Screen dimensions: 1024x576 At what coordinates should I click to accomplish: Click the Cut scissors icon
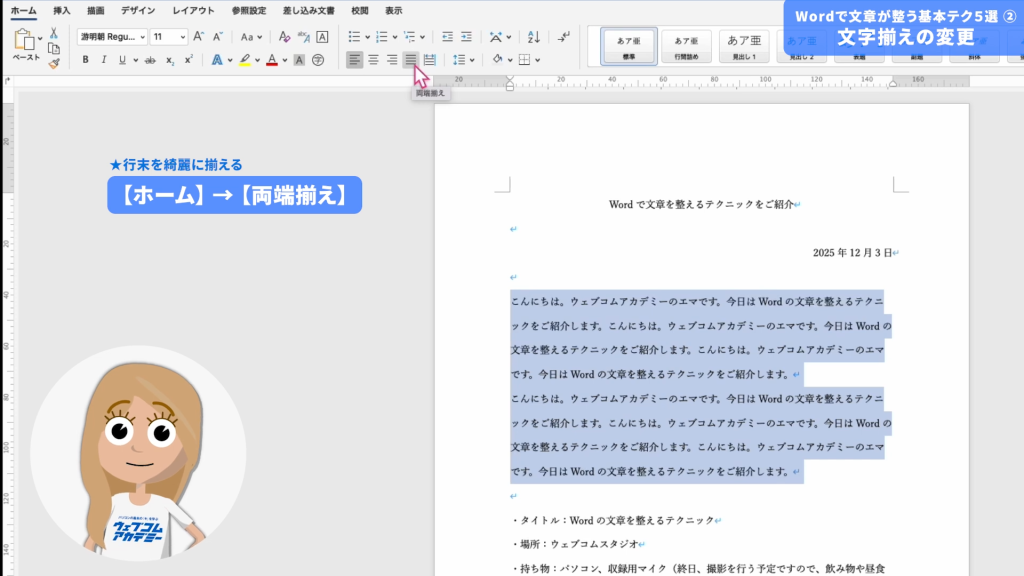point(54,33)
